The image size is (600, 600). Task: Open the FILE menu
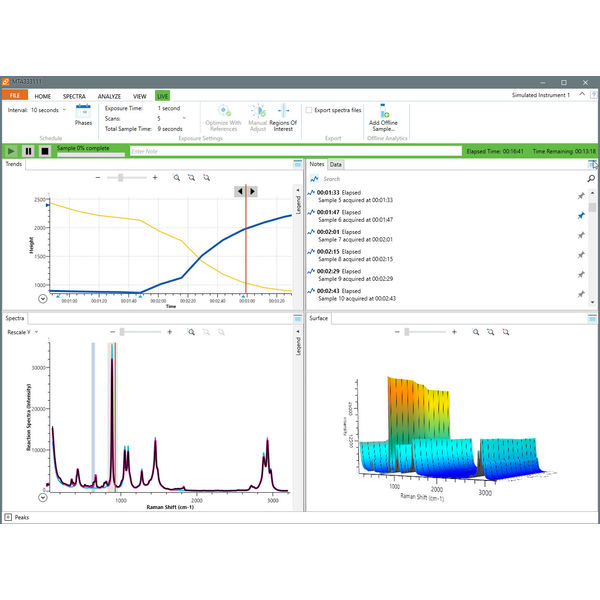point(15,95)
